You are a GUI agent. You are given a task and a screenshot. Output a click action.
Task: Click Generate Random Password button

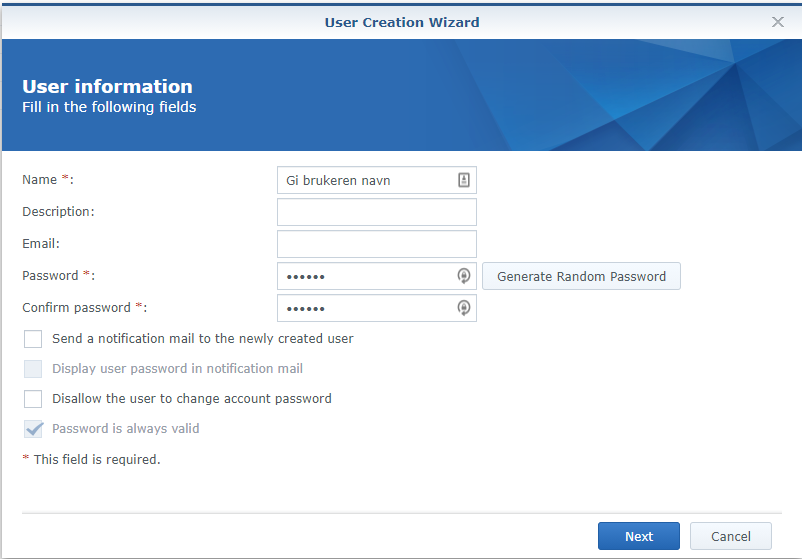coord(581,277)
